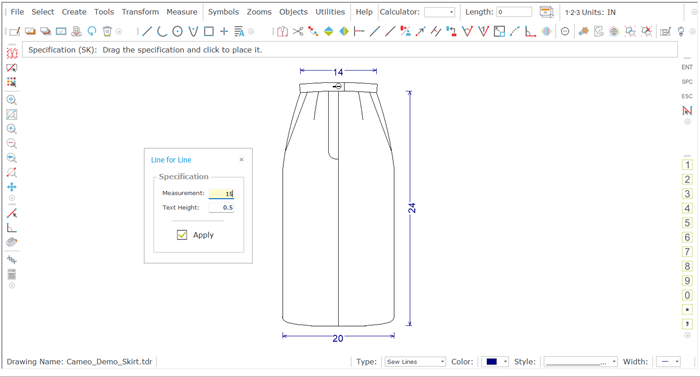This screenshot has width=700, height=377.
Task: Click the blue undo arrow icon
Action: pyautogui.click(x=92, y=31)
